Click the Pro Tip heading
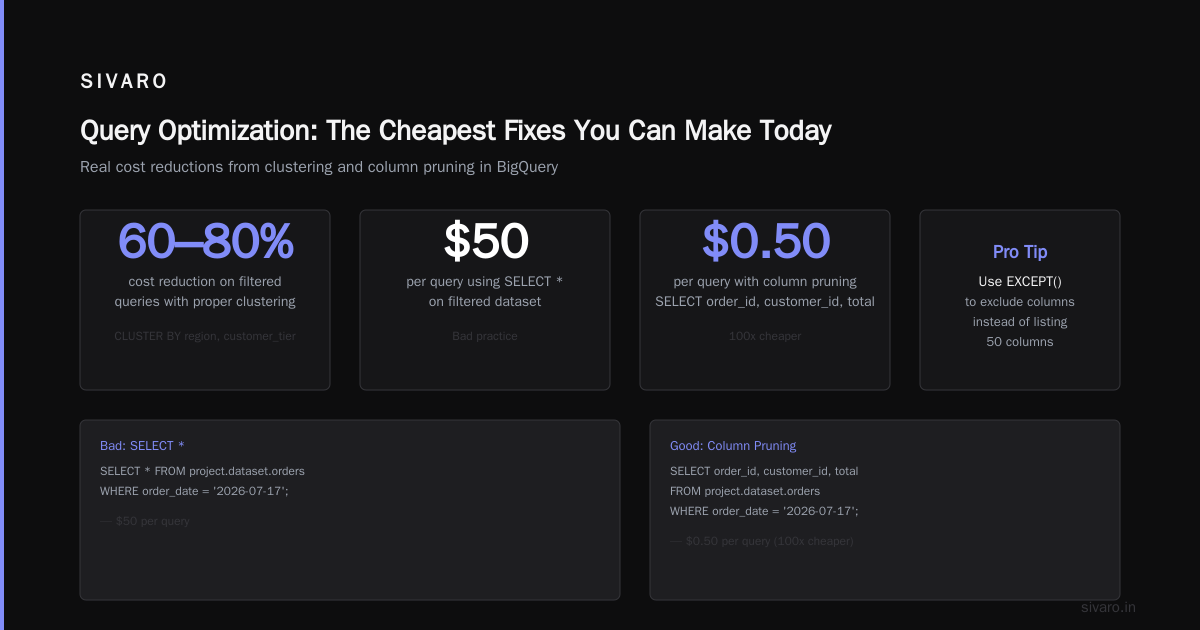Image resolution: width=1200 pixels, height=630 pixels. 1020,252
